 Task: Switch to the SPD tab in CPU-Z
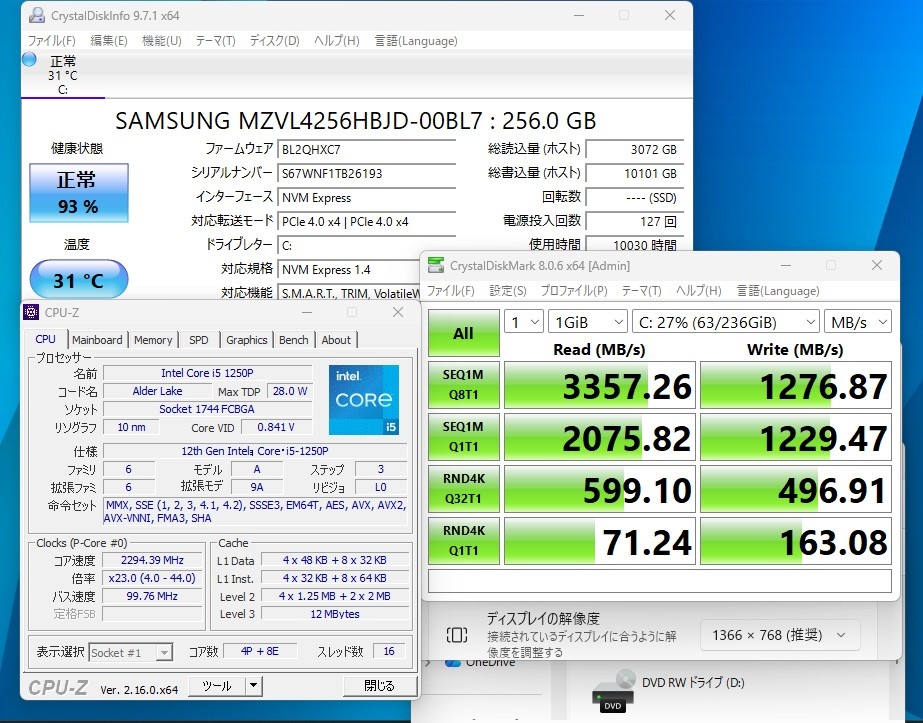(199, 340)
